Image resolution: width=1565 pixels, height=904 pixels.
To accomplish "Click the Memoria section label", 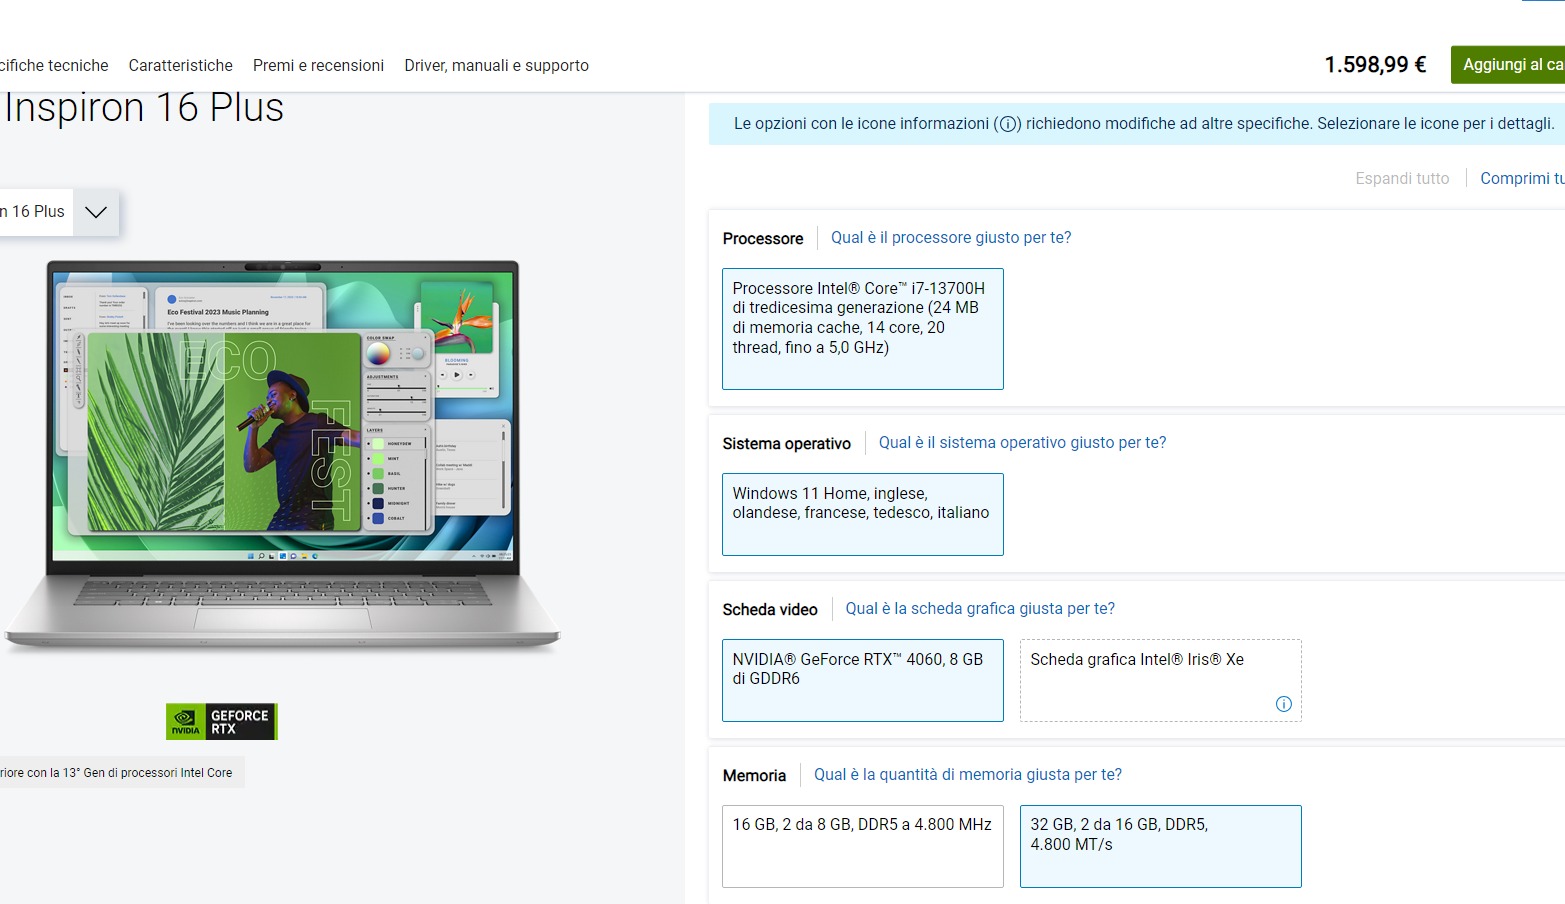I will pos(754,775).
